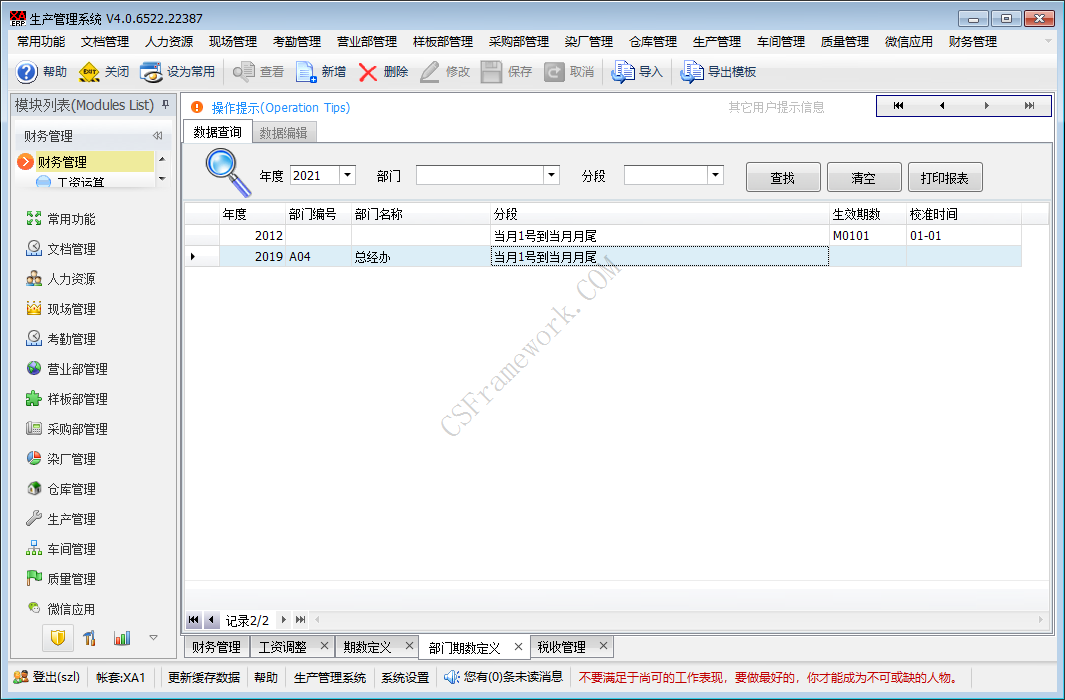The height and width of the screenshot is (700, 1065).
Task: Click the Help (帮助) toolbar icon
Action: coord(26,72)
